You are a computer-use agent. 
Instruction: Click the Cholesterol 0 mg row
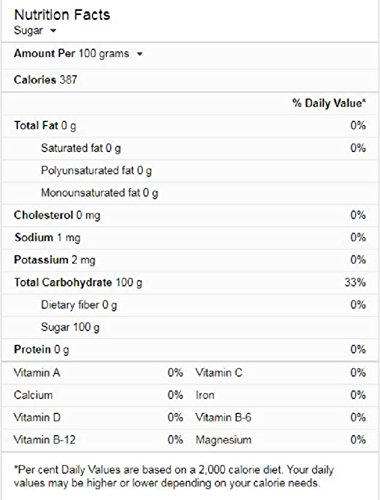190,215
